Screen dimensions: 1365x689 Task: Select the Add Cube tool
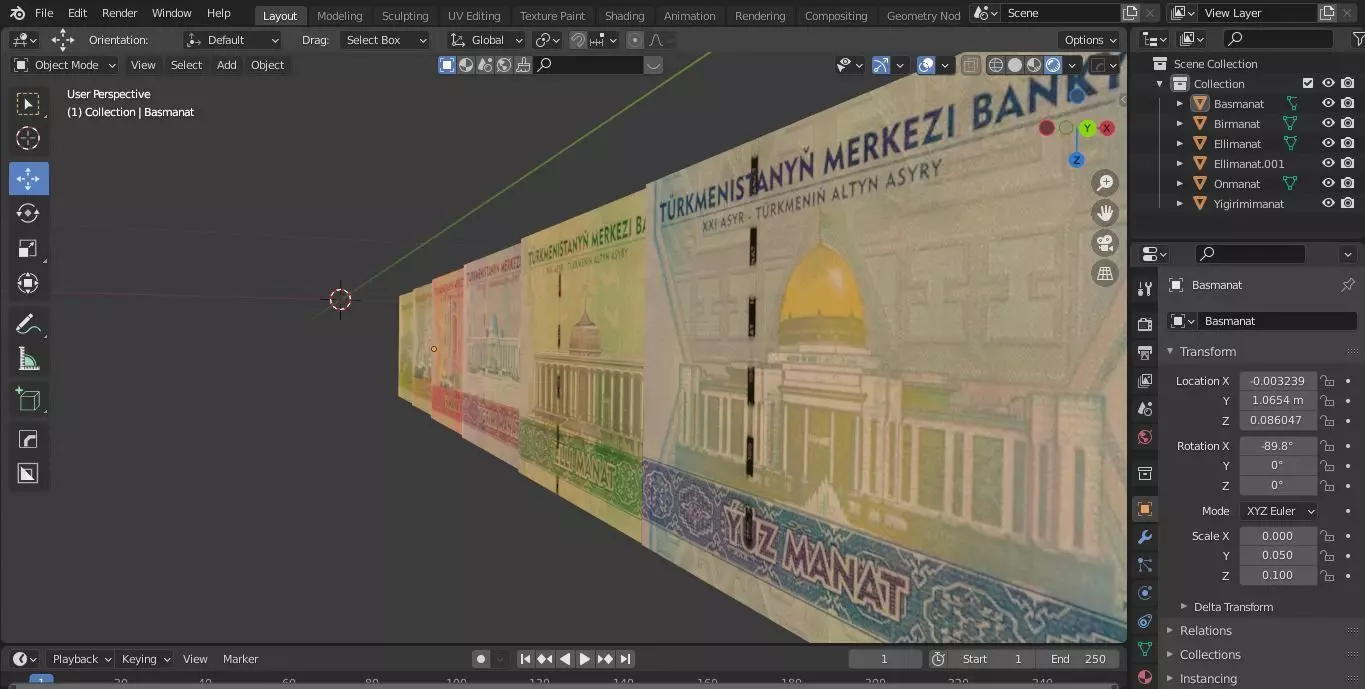pyautogui.click(x=28, y=400)
